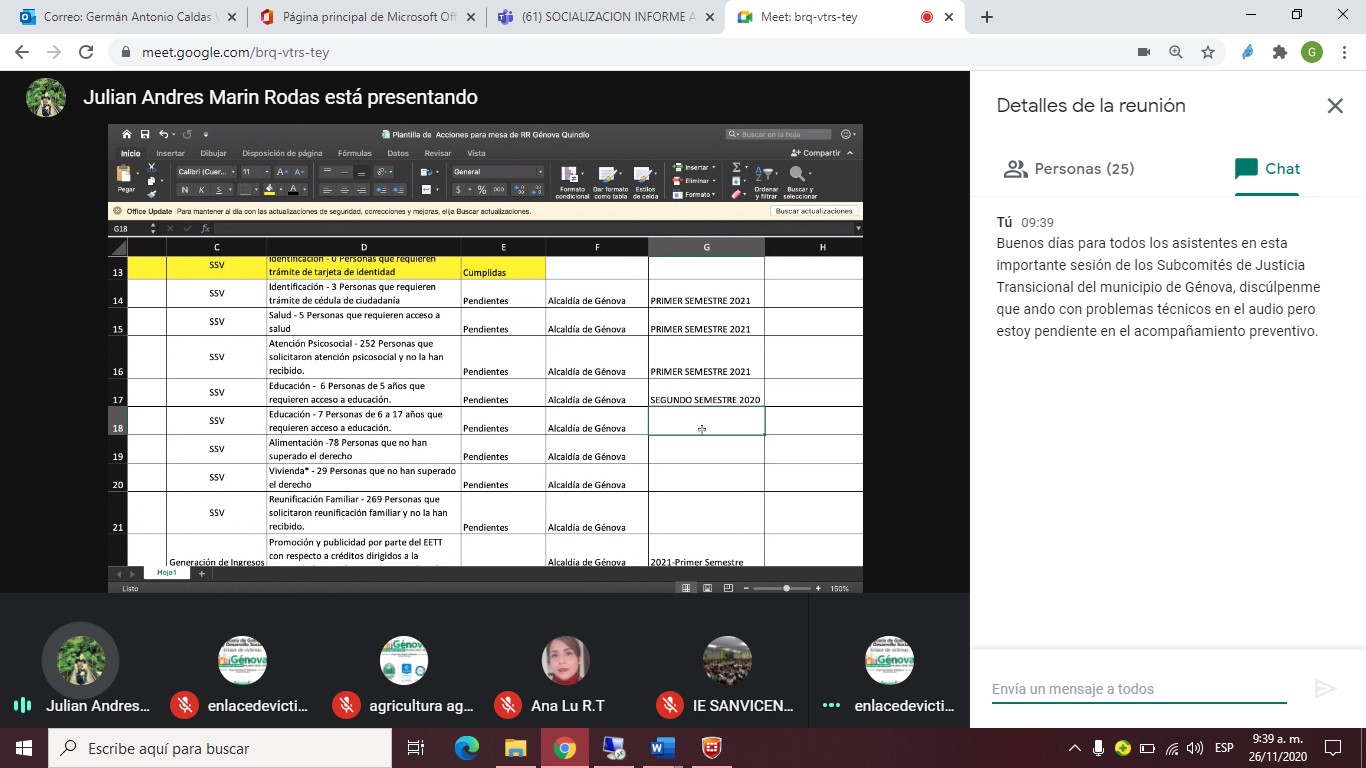Close the Detalles de la reunión panel
This screenshot has width=1366, height=768.
tap(1334, 106)
